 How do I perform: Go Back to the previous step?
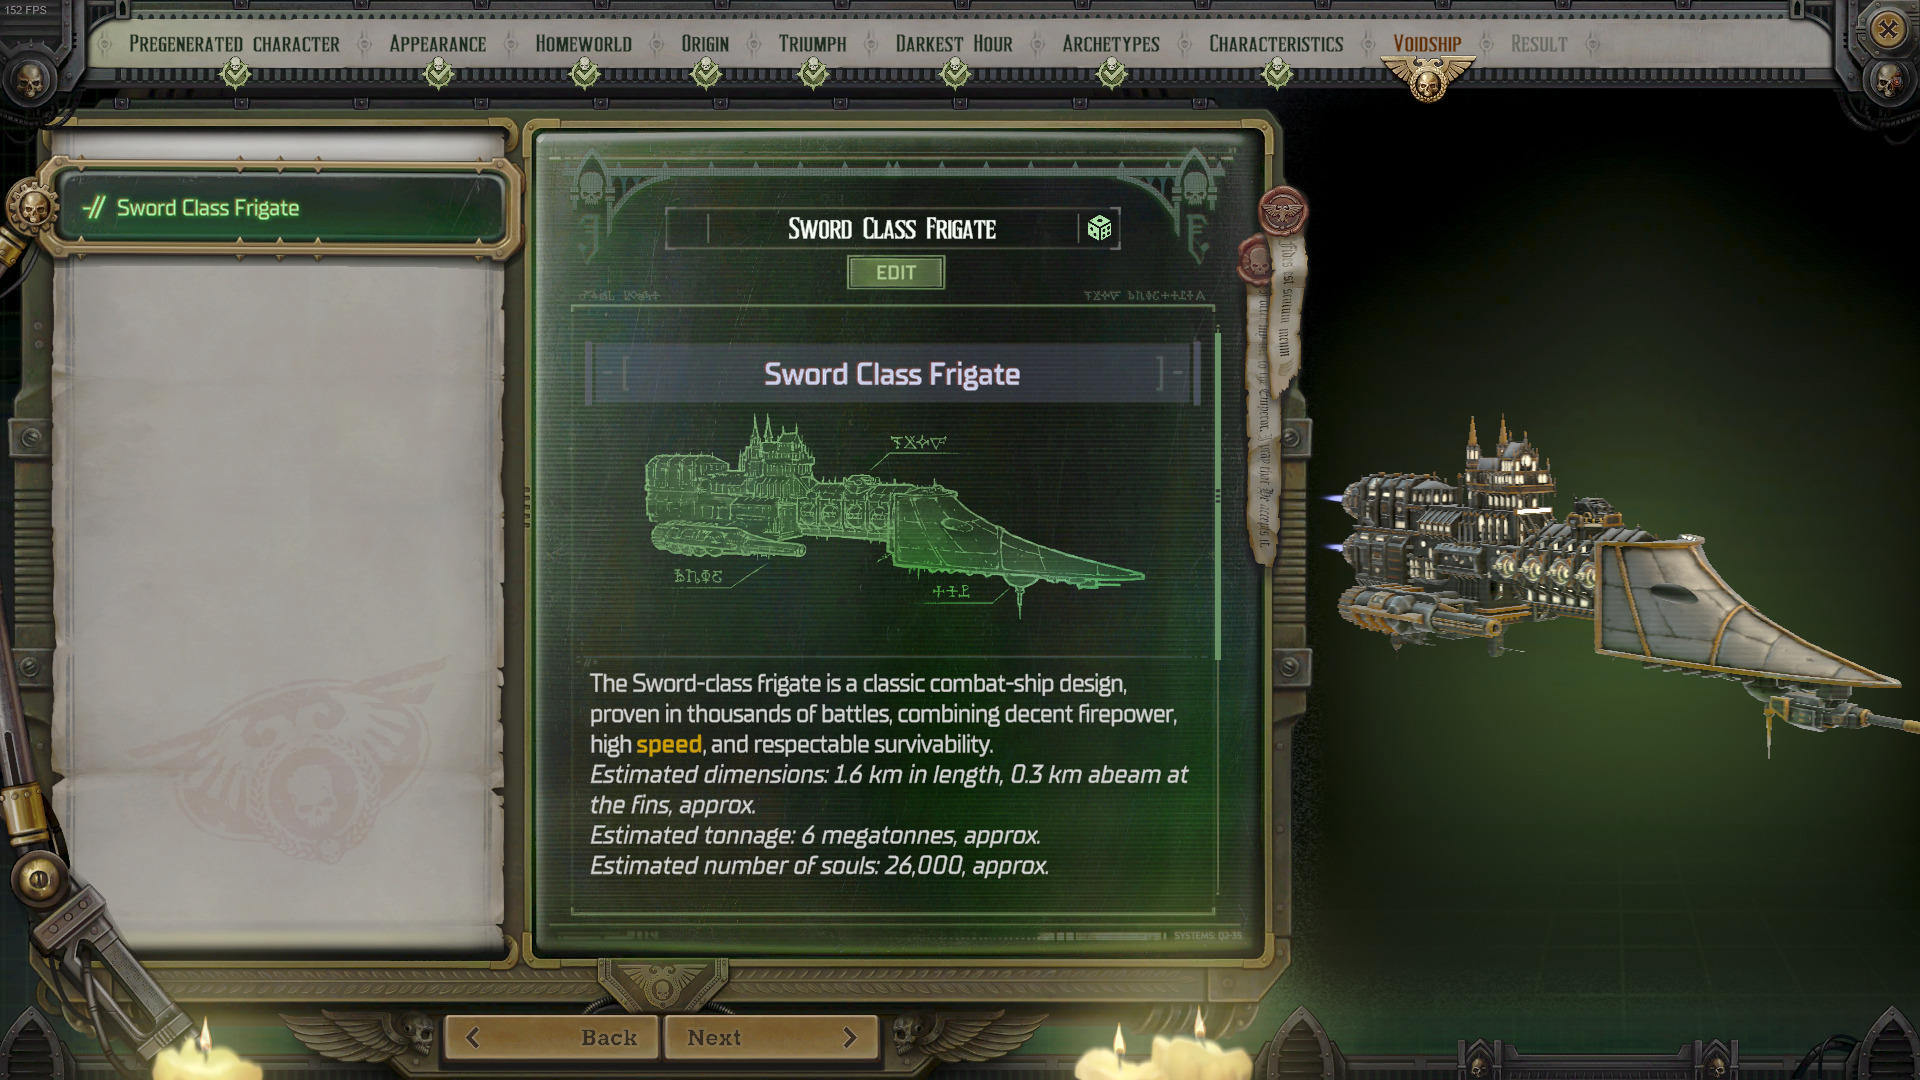[552, 1037]
